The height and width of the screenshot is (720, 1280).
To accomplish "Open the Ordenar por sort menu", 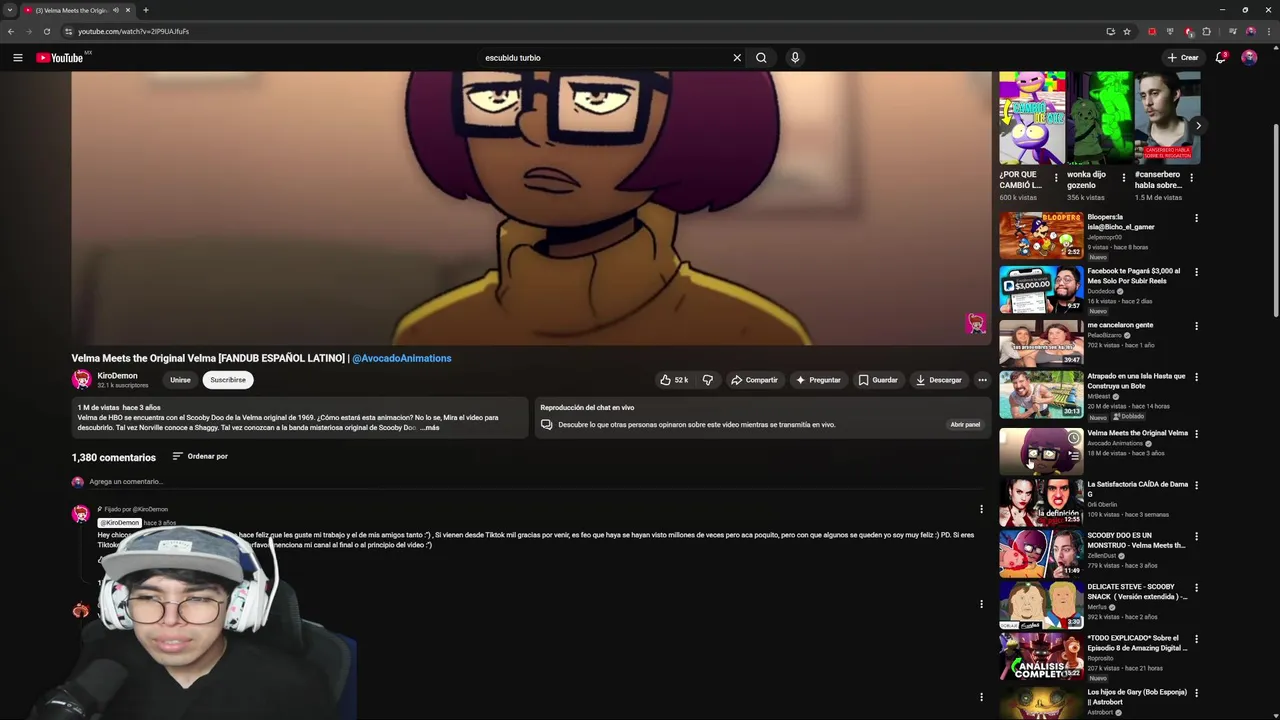I will coord(200,457).
